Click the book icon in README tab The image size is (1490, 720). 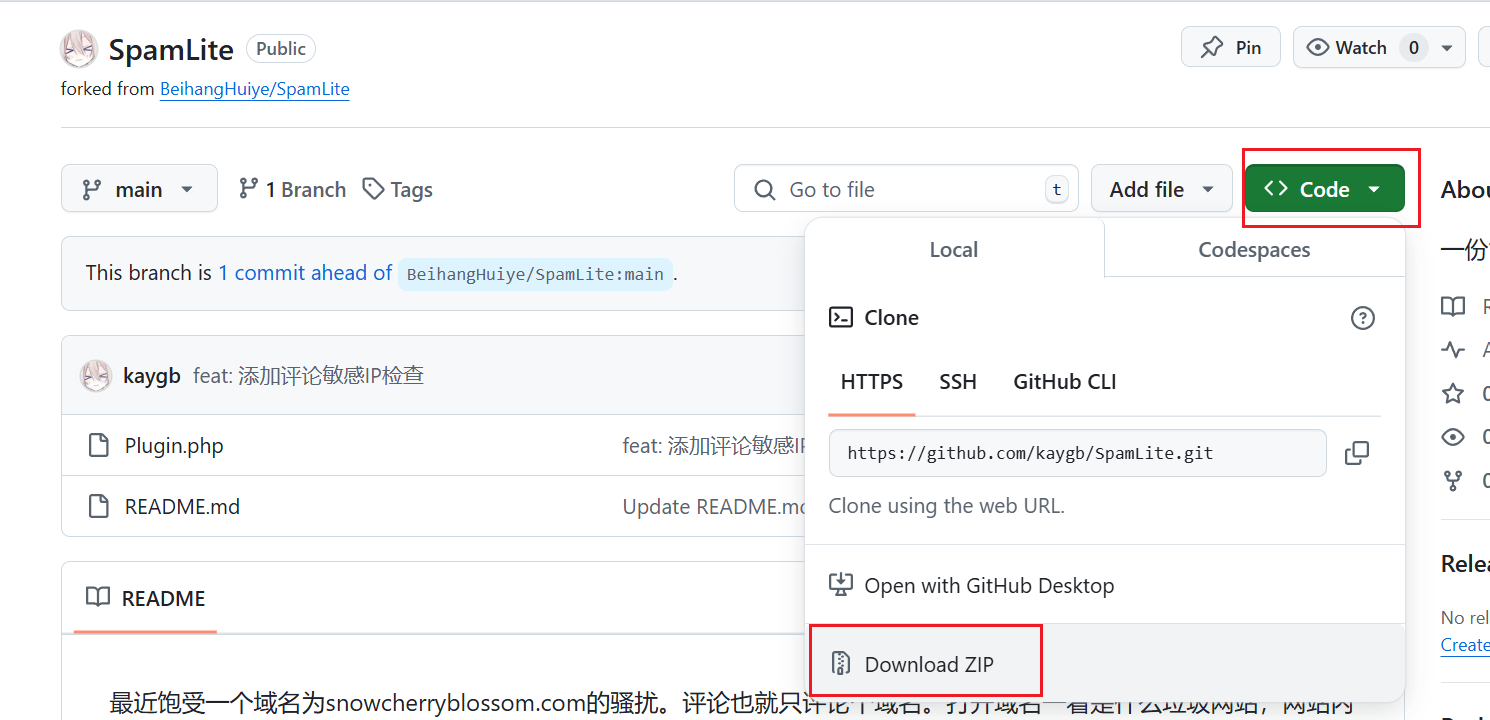click(98, 598)
